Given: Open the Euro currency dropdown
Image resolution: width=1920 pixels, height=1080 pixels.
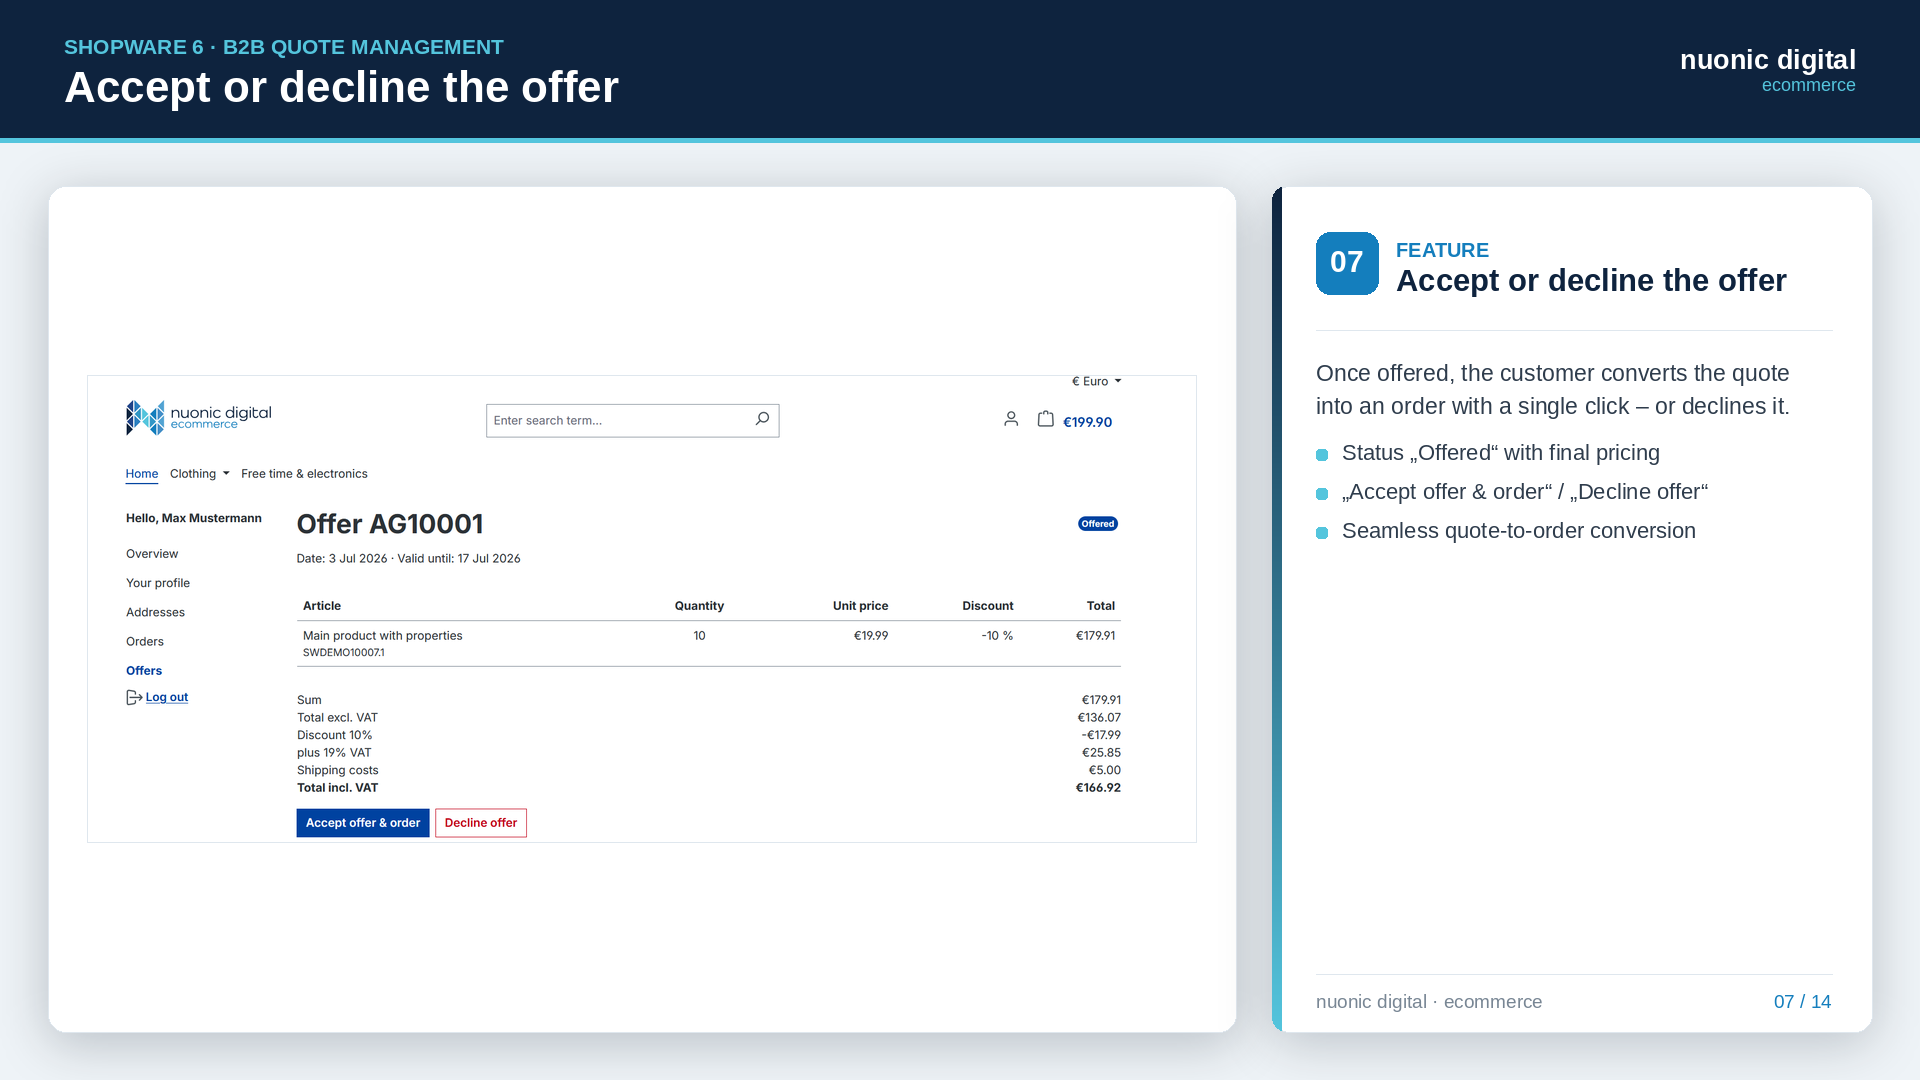Looking at the screenshot, I should 1096,381.
